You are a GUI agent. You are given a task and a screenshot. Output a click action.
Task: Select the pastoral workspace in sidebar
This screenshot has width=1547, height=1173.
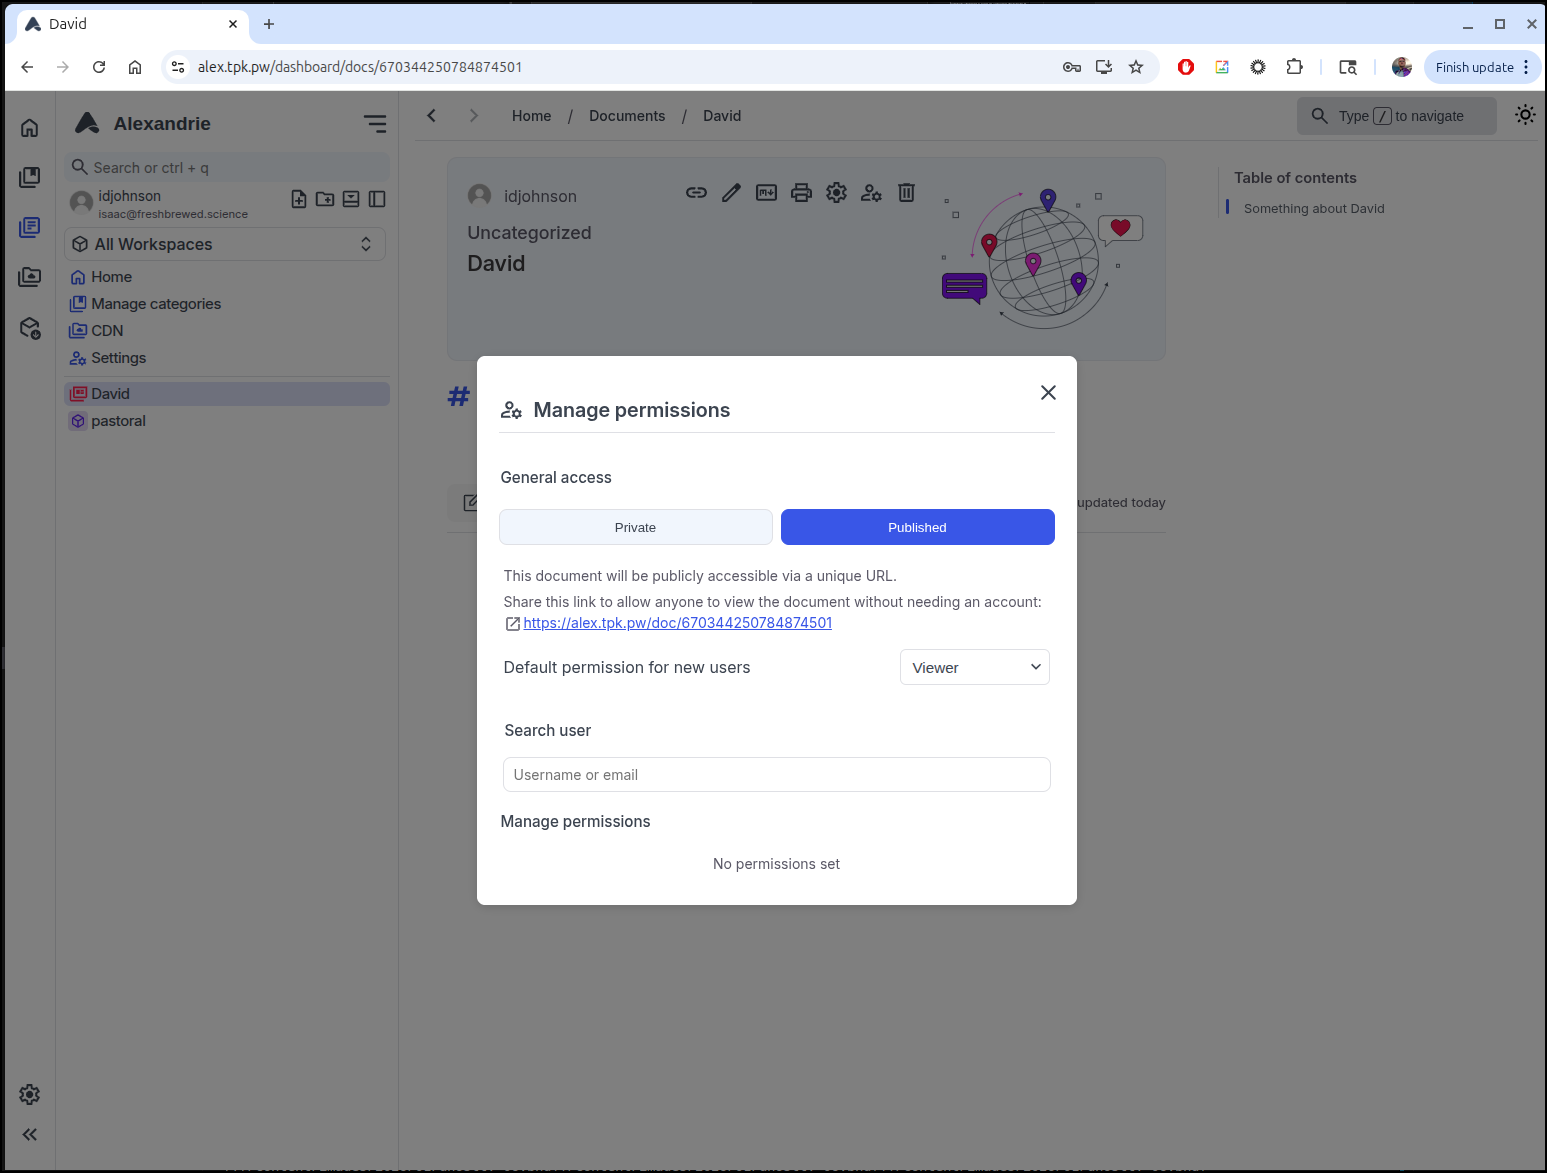(x=118, y=421)
